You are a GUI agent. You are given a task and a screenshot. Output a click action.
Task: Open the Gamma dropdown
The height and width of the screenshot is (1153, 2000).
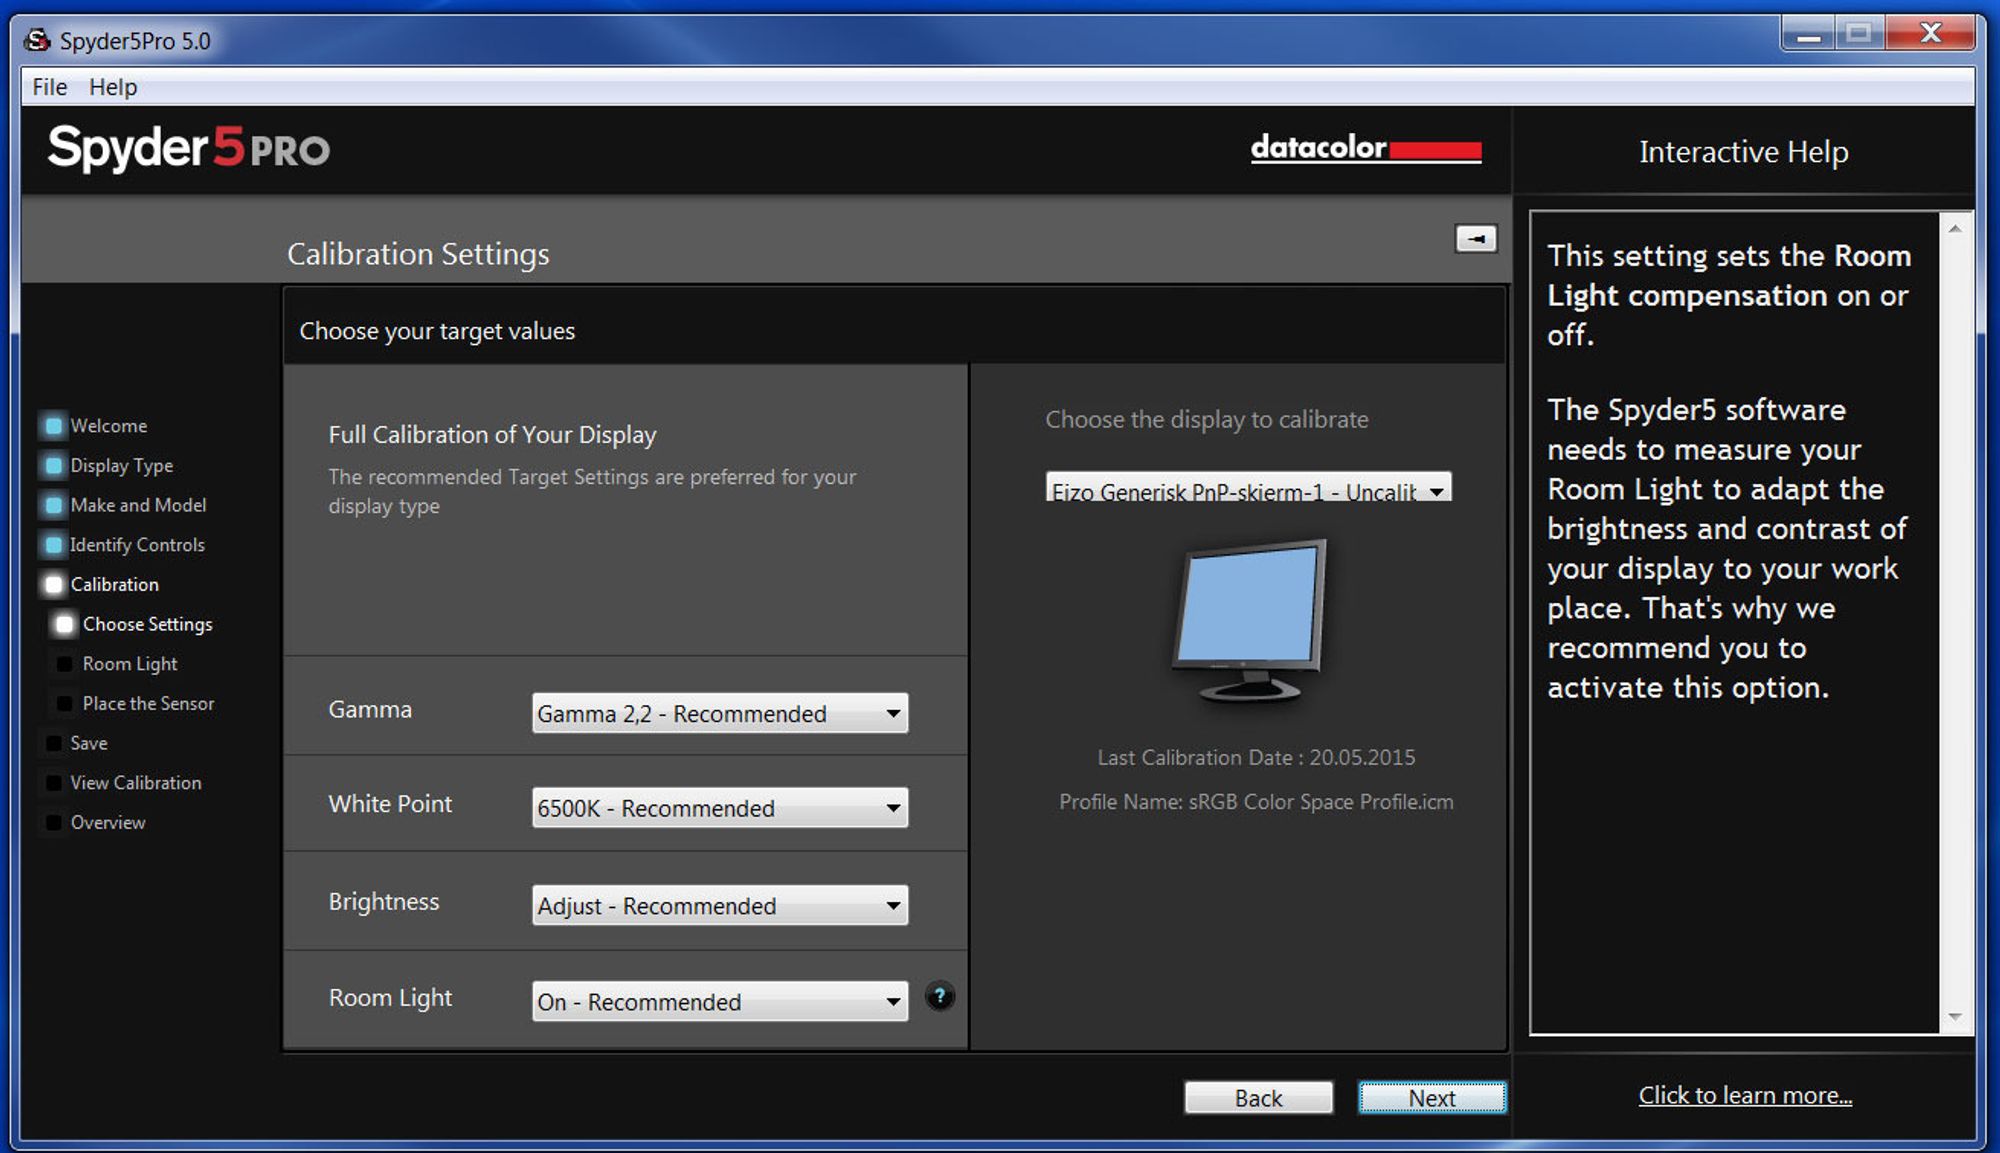(720, 713)
